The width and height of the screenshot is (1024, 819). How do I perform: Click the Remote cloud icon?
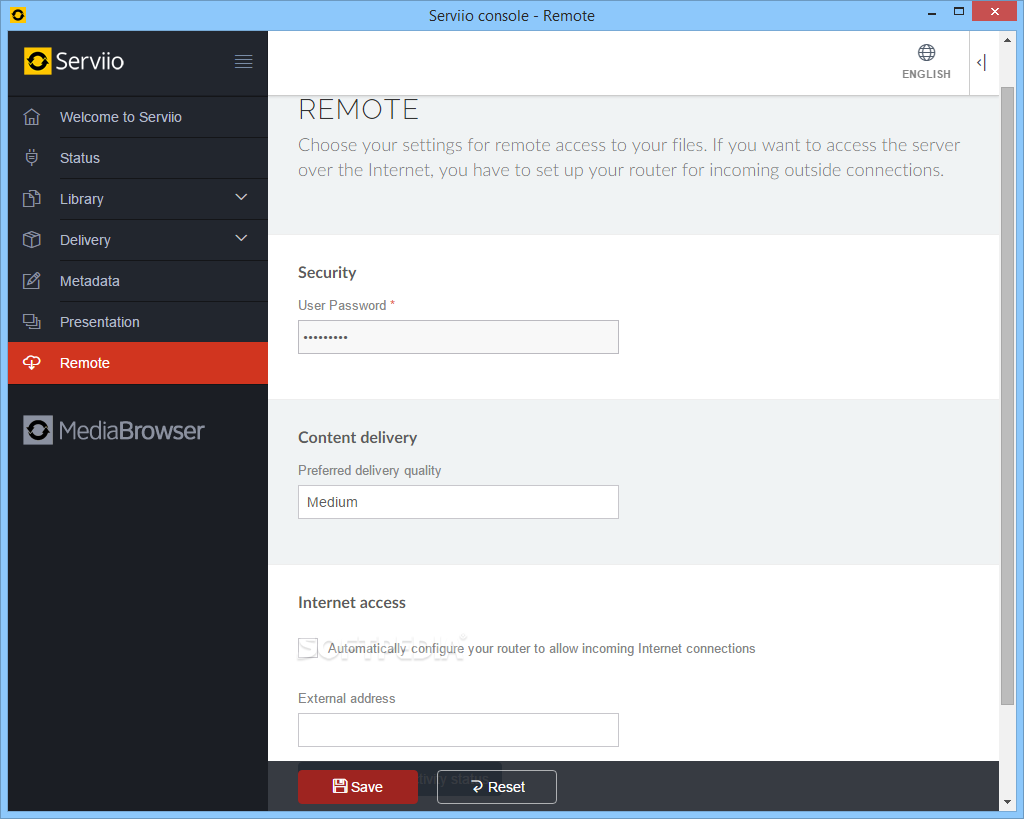click(31, 362)
